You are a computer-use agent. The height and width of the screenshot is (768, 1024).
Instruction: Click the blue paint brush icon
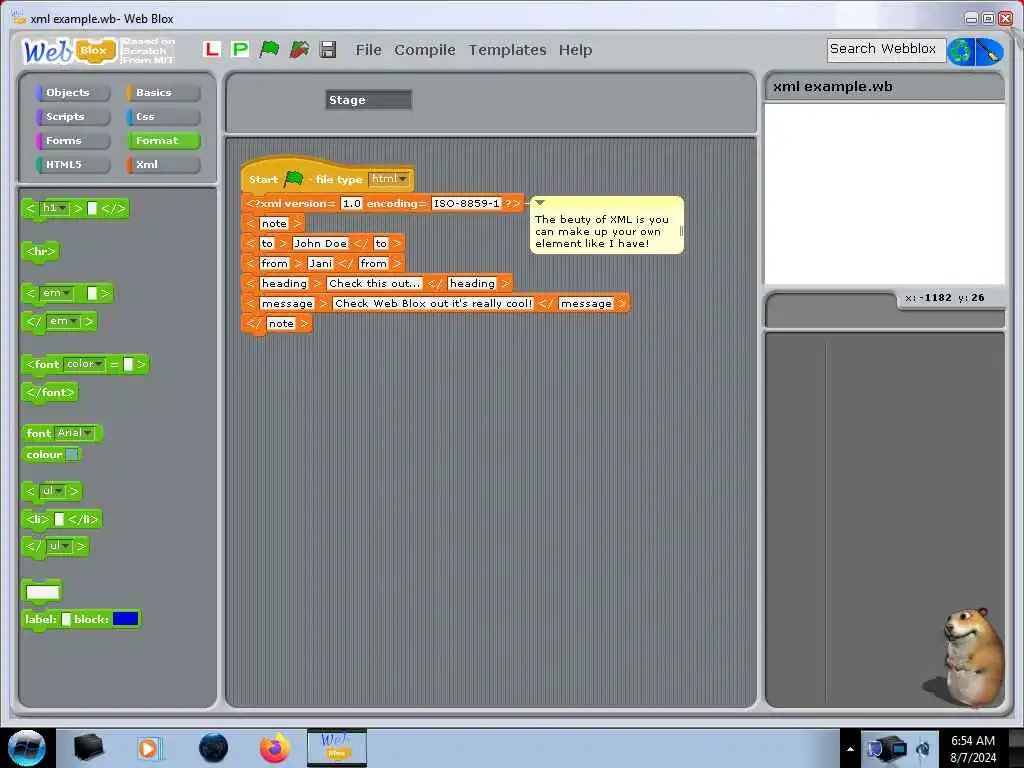[989, 51]
